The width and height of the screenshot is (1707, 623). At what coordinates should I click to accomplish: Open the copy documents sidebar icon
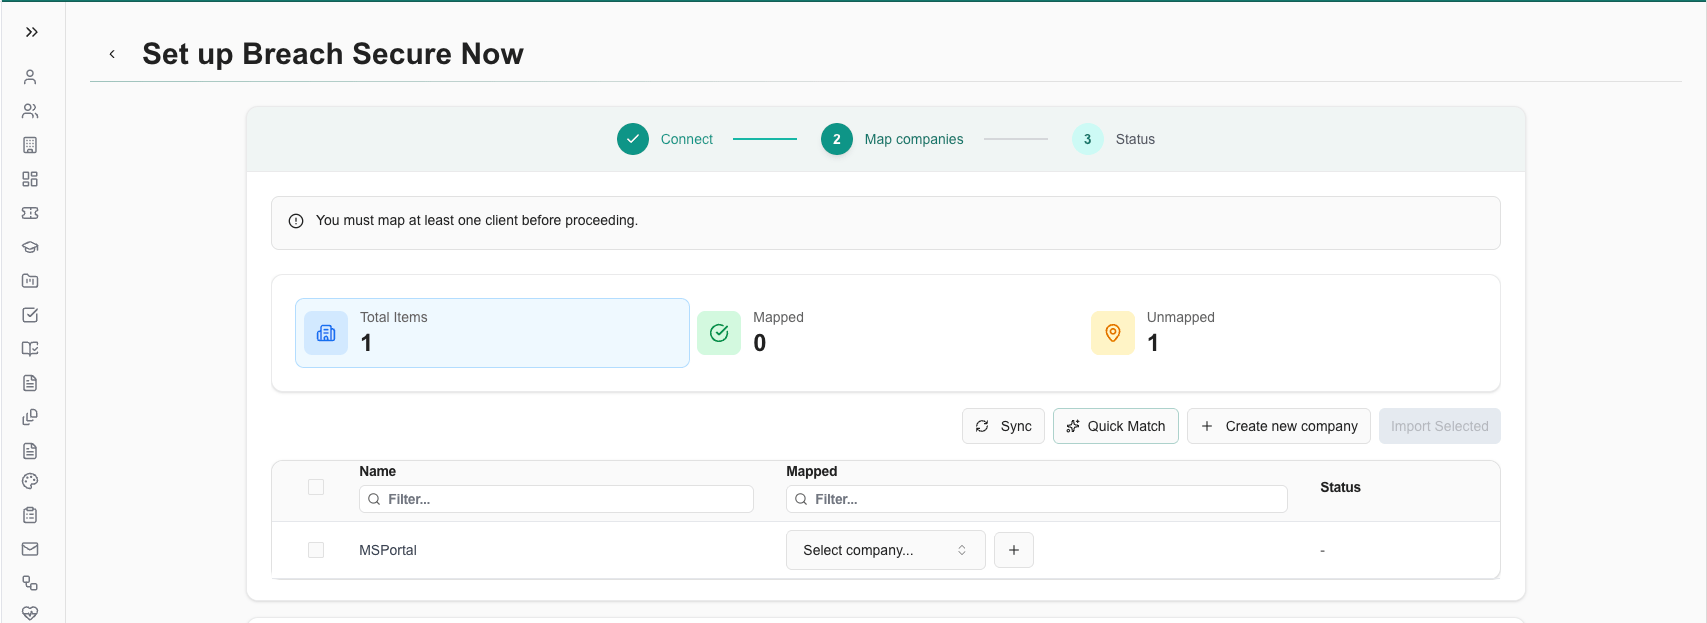tap(30, 417)
